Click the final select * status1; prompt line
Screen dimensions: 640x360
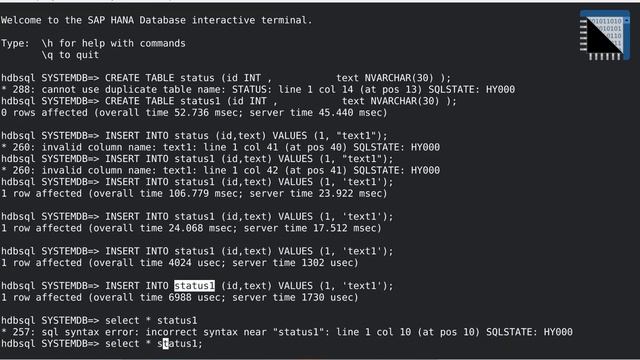(x=102, y=344)
